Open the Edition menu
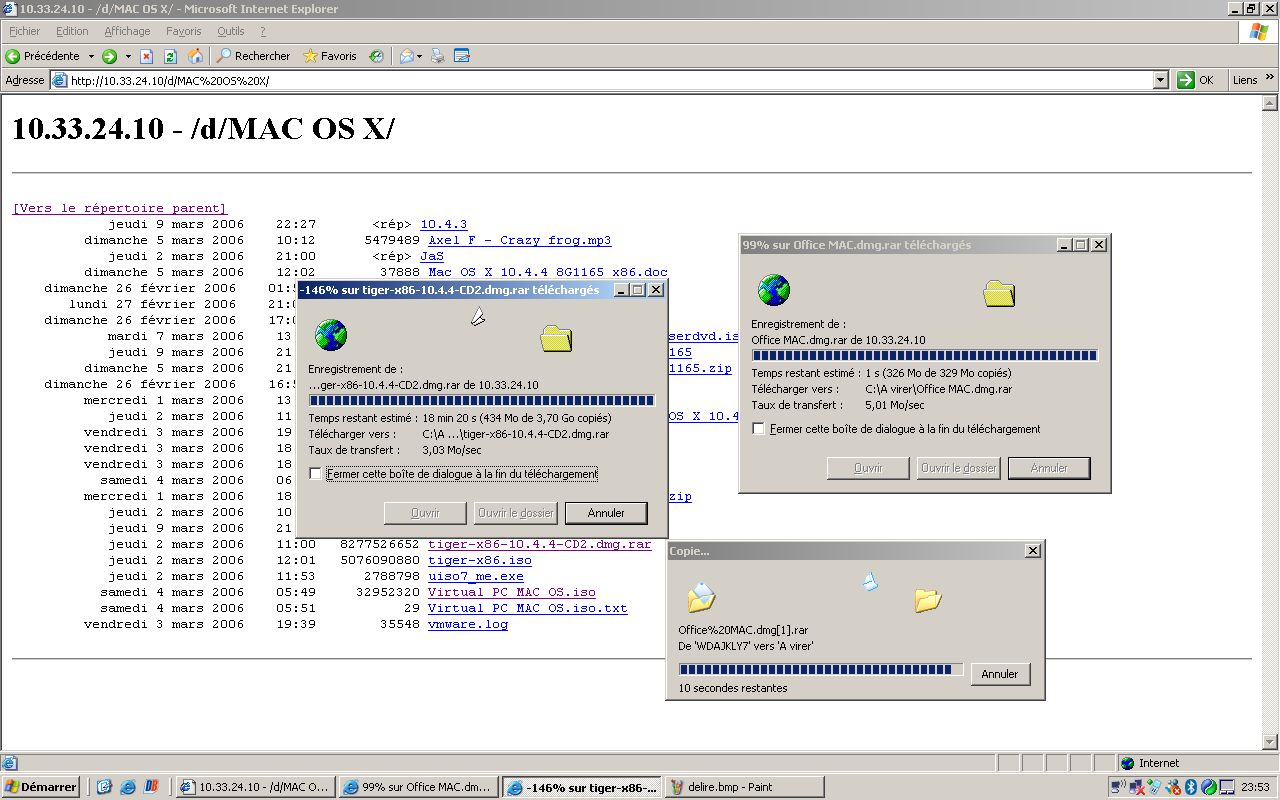Screen dimensions: 1280x800 point(72,31)
